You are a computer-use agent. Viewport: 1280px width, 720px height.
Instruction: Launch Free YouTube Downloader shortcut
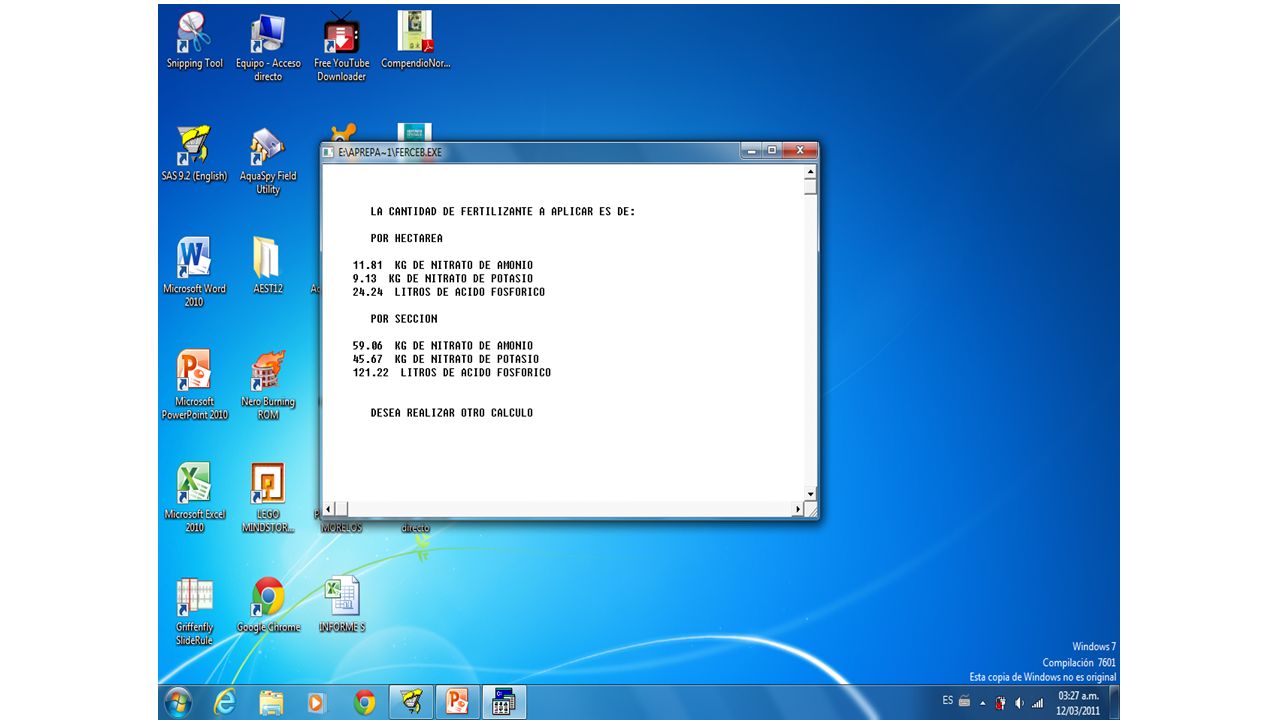click(342, 47)
